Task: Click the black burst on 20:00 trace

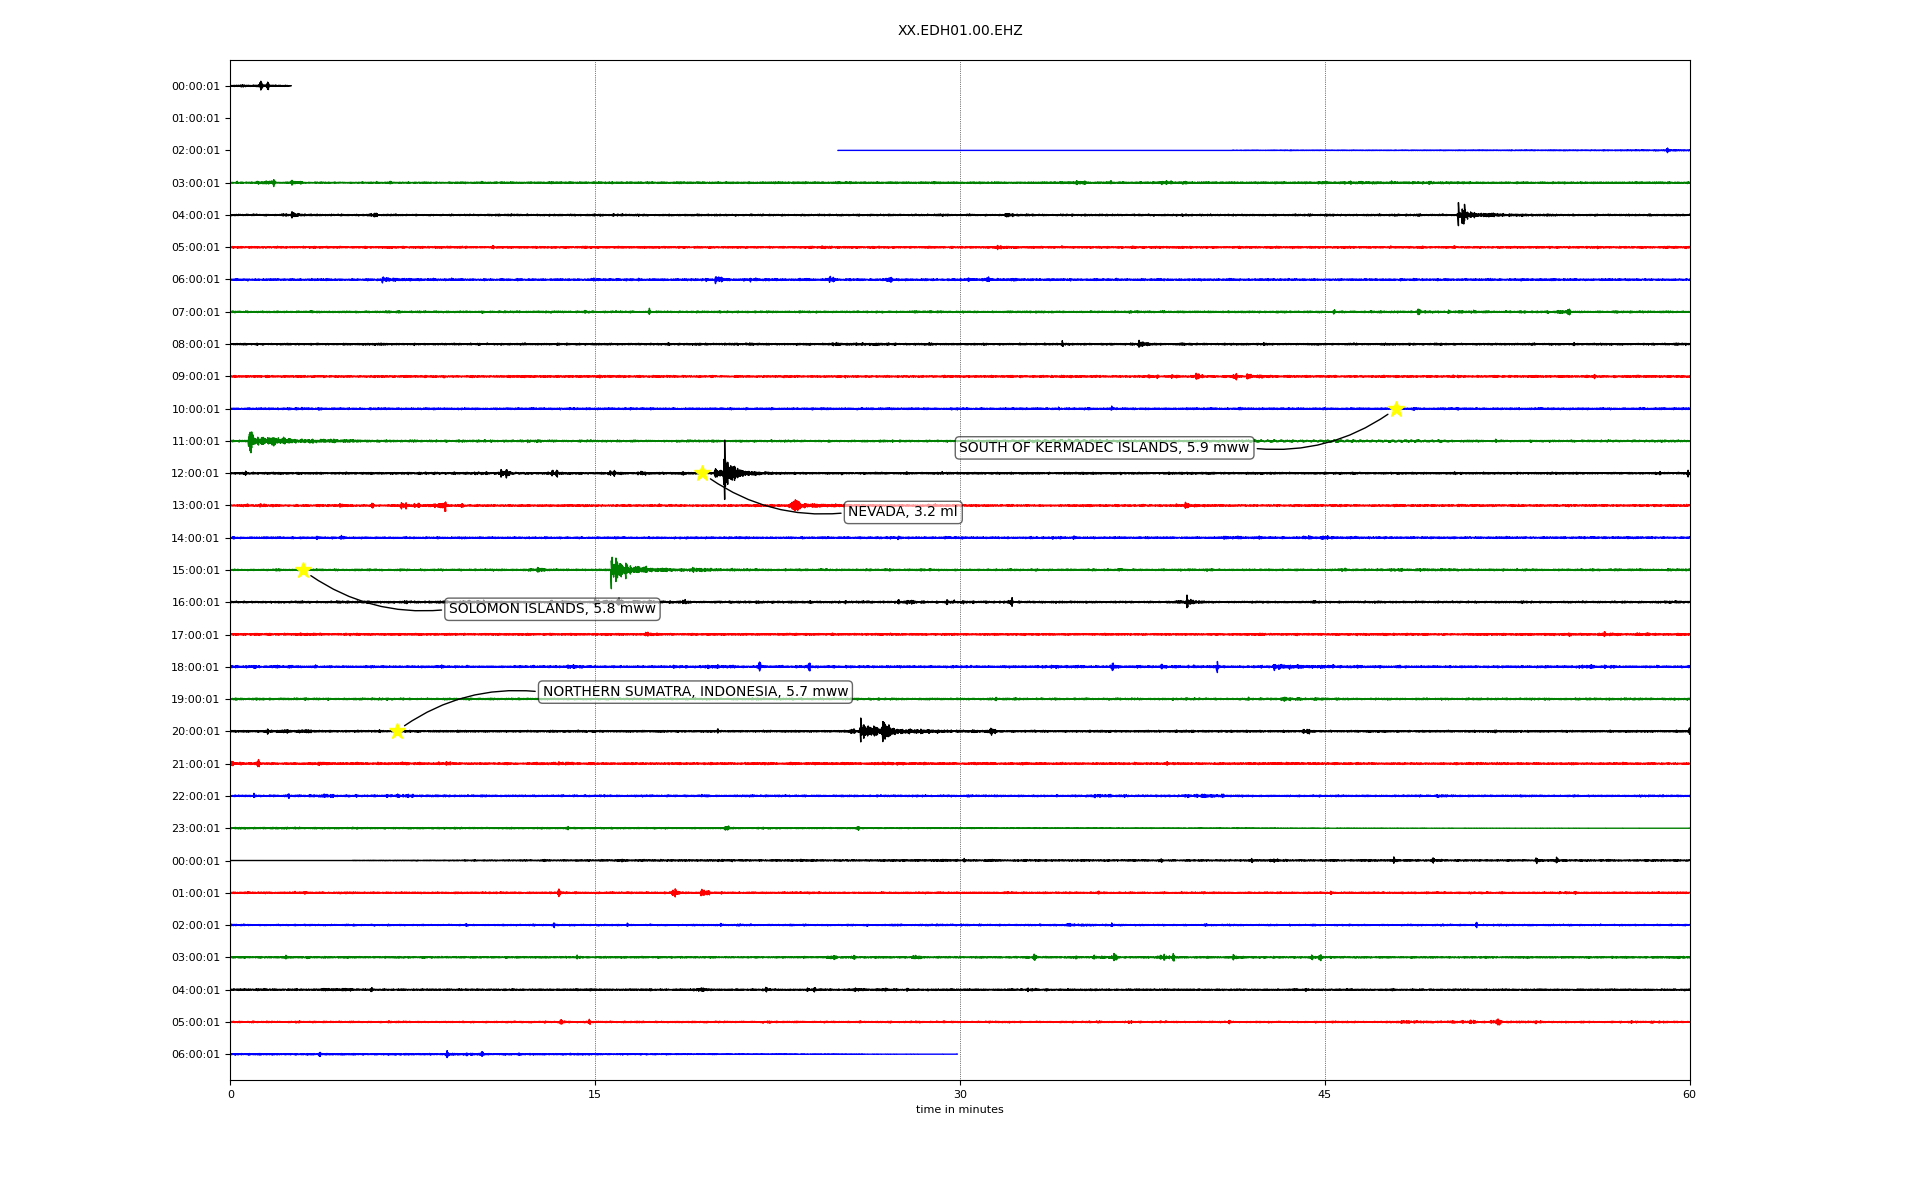Action: tap(872, 731)
